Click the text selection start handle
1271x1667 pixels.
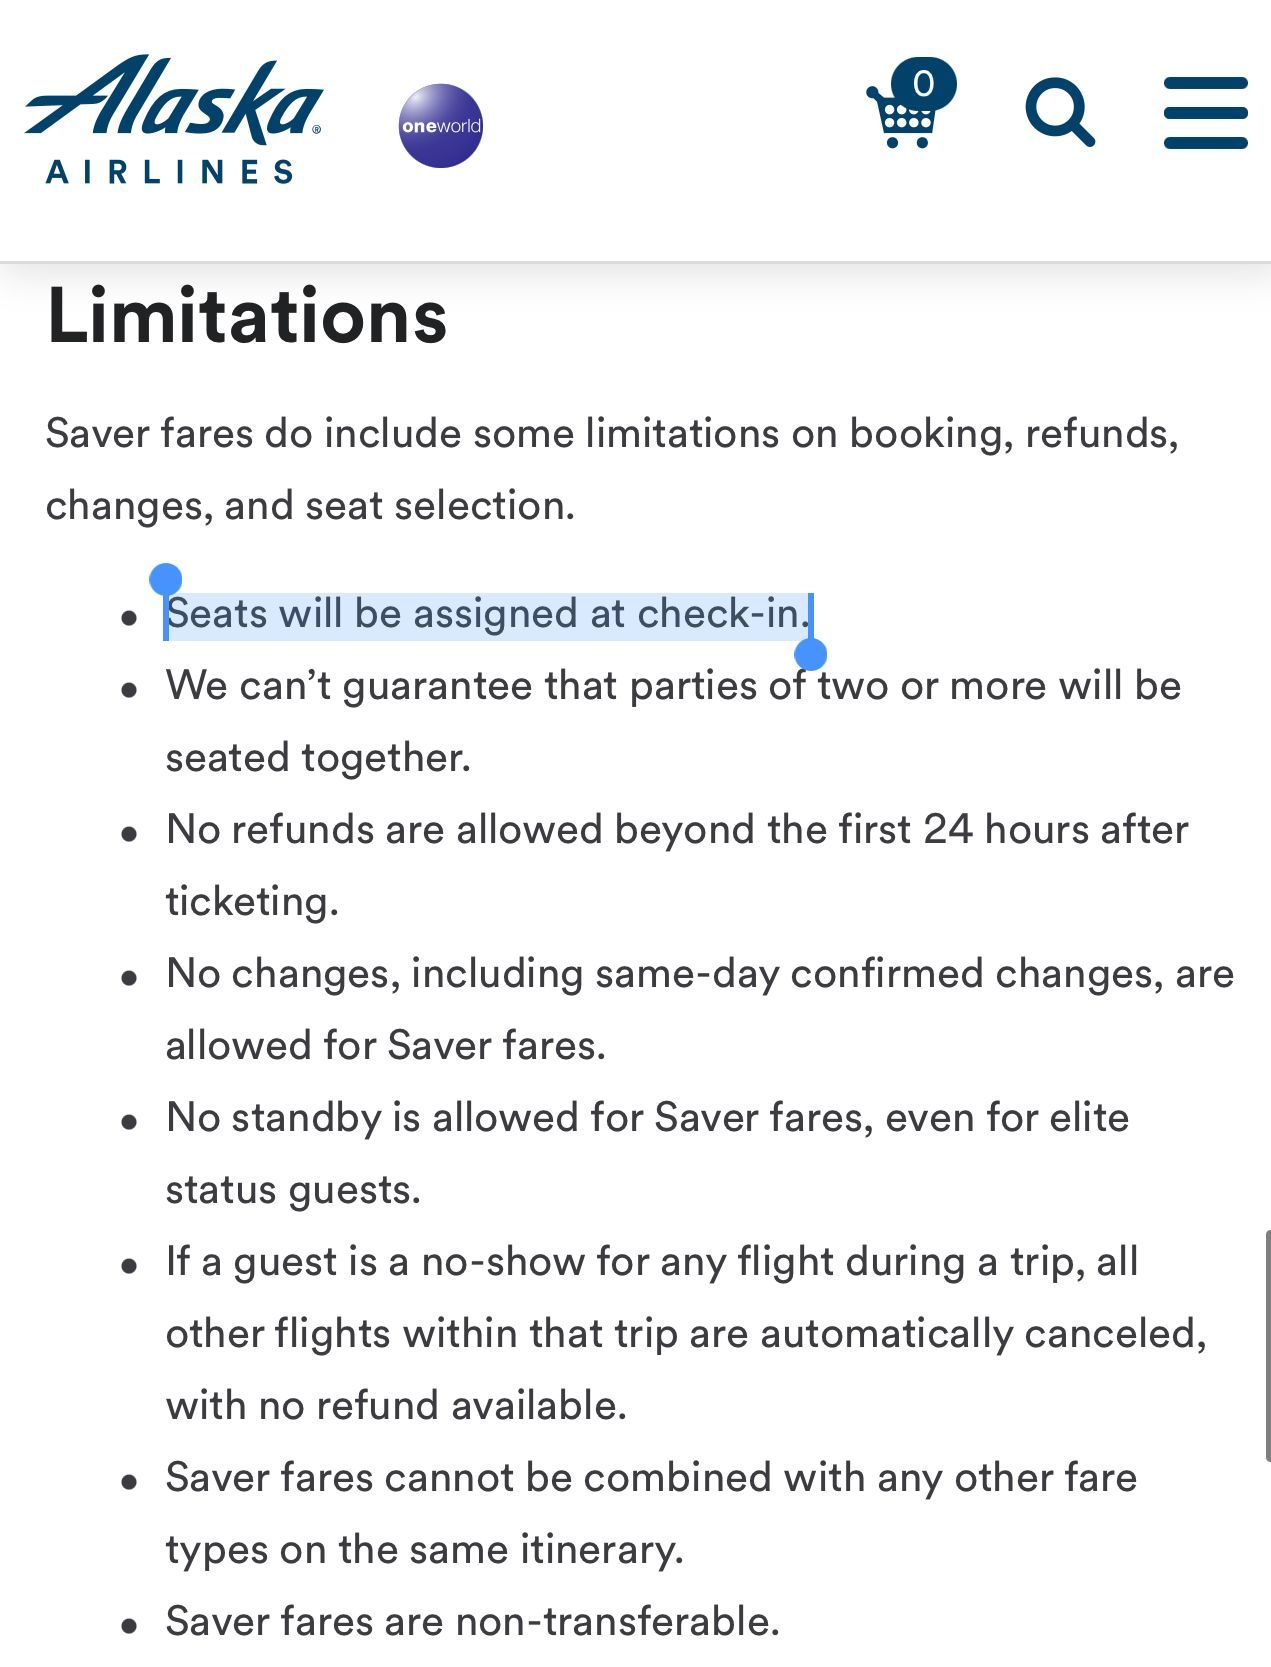tap(165, 580)
